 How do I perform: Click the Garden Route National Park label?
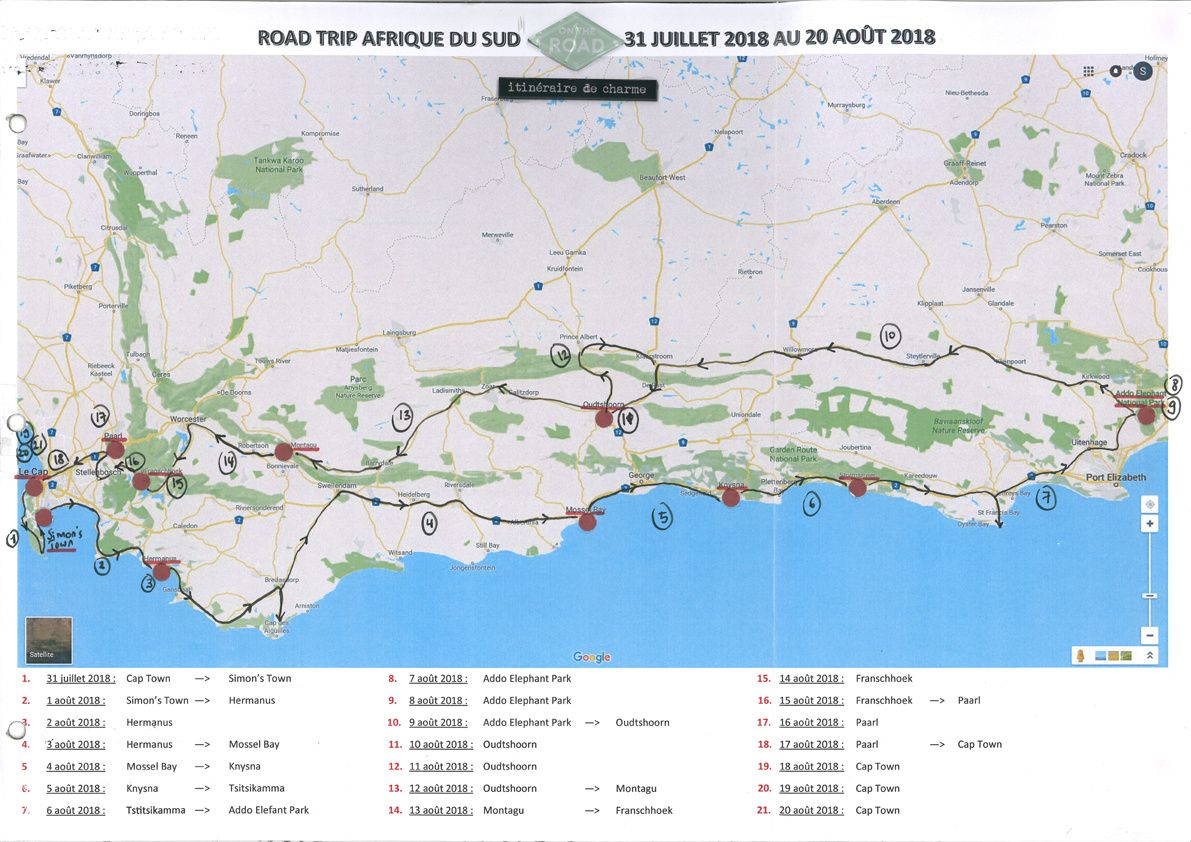(x=794, y=454)
